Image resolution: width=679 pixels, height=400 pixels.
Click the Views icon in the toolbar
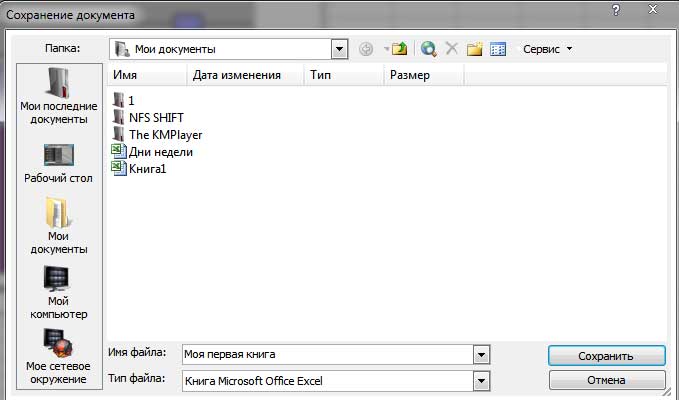tap(497, 48)
